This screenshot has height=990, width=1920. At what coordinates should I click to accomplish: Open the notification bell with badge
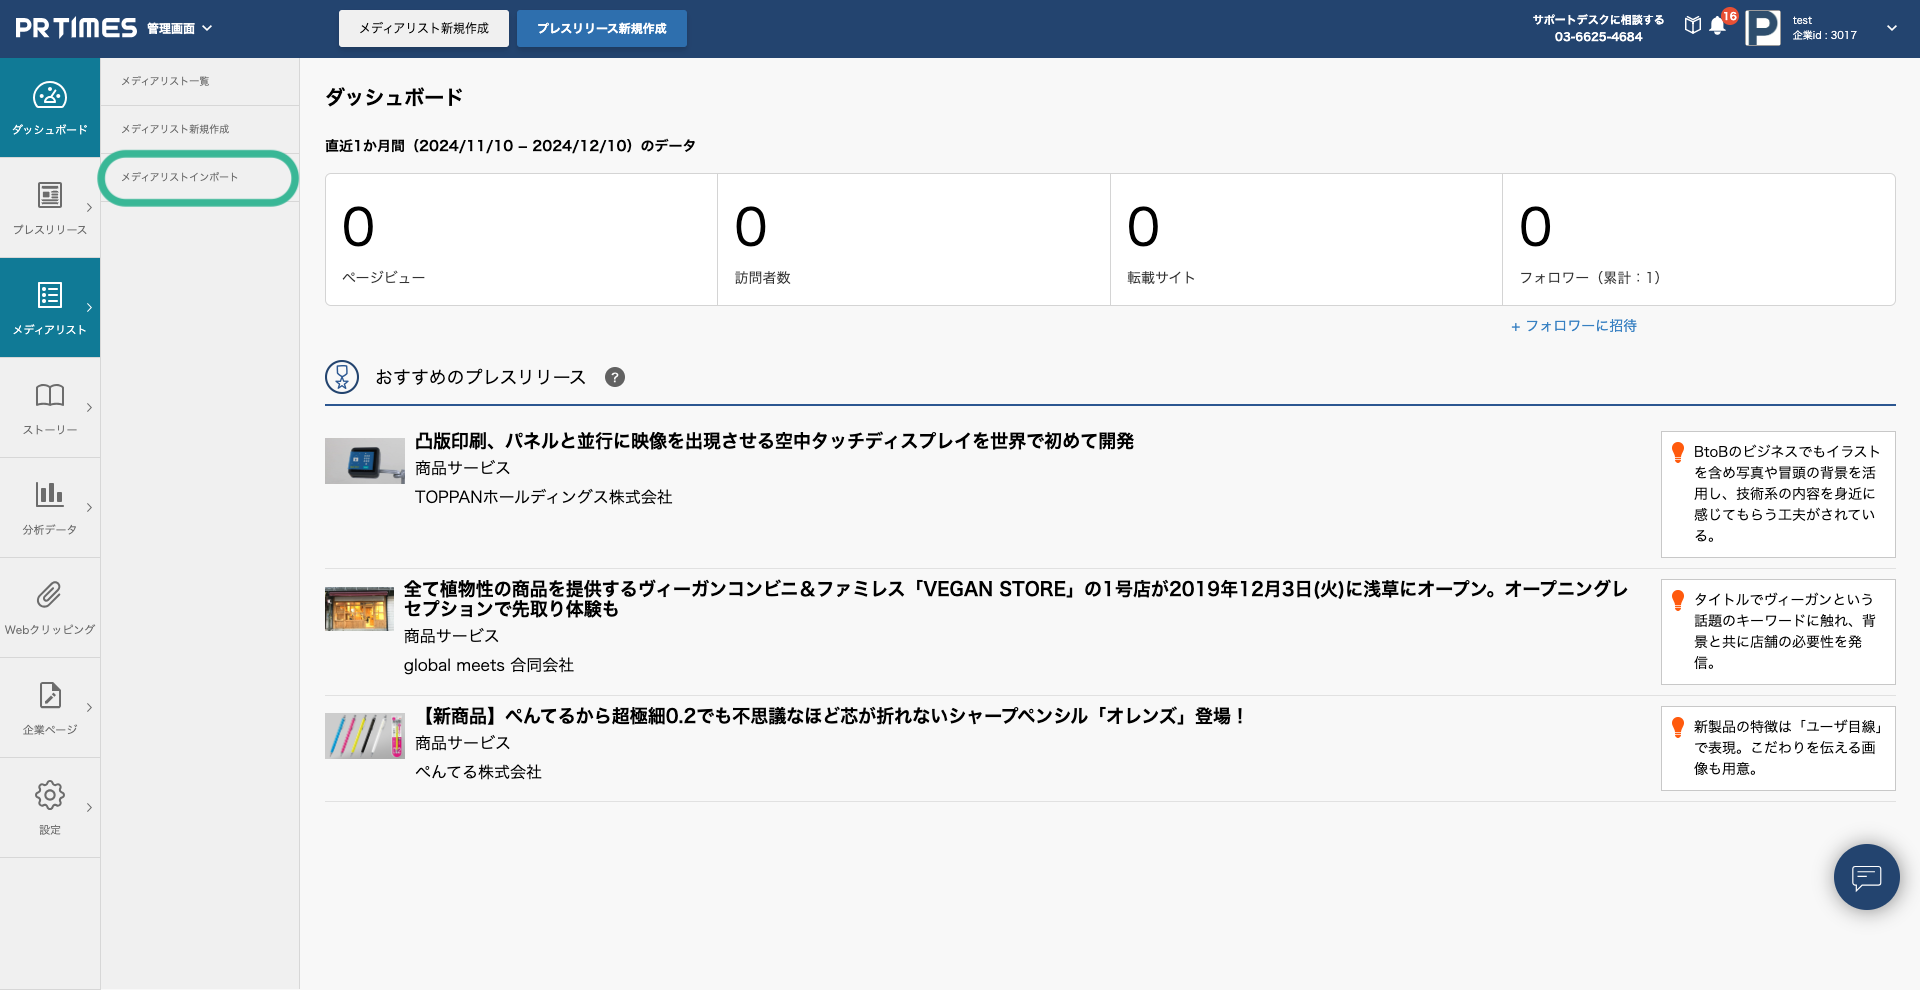(1718, 26)
